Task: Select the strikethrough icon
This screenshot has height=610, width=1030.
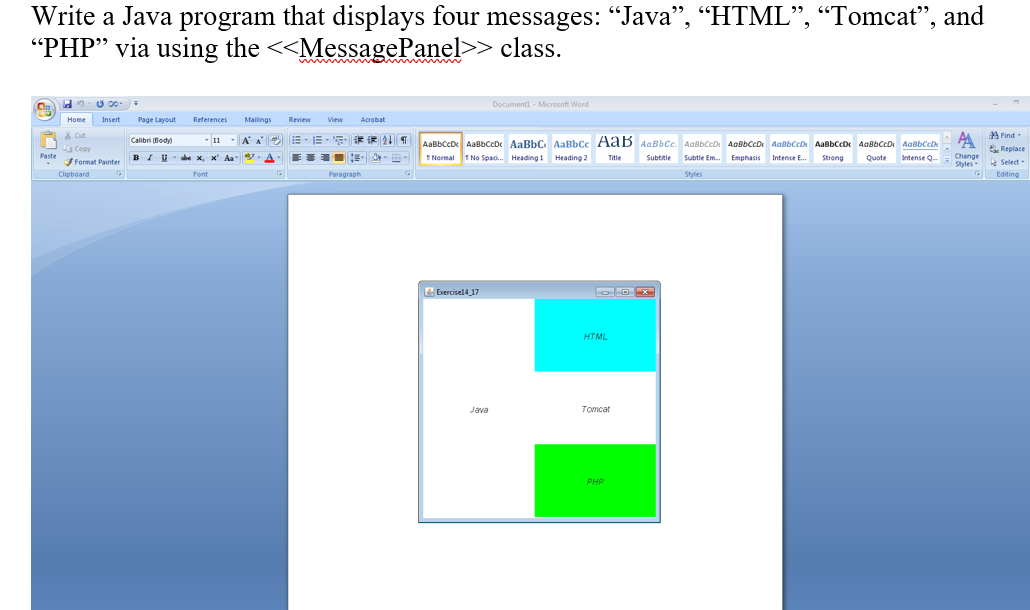Action: tap(186, 157)
